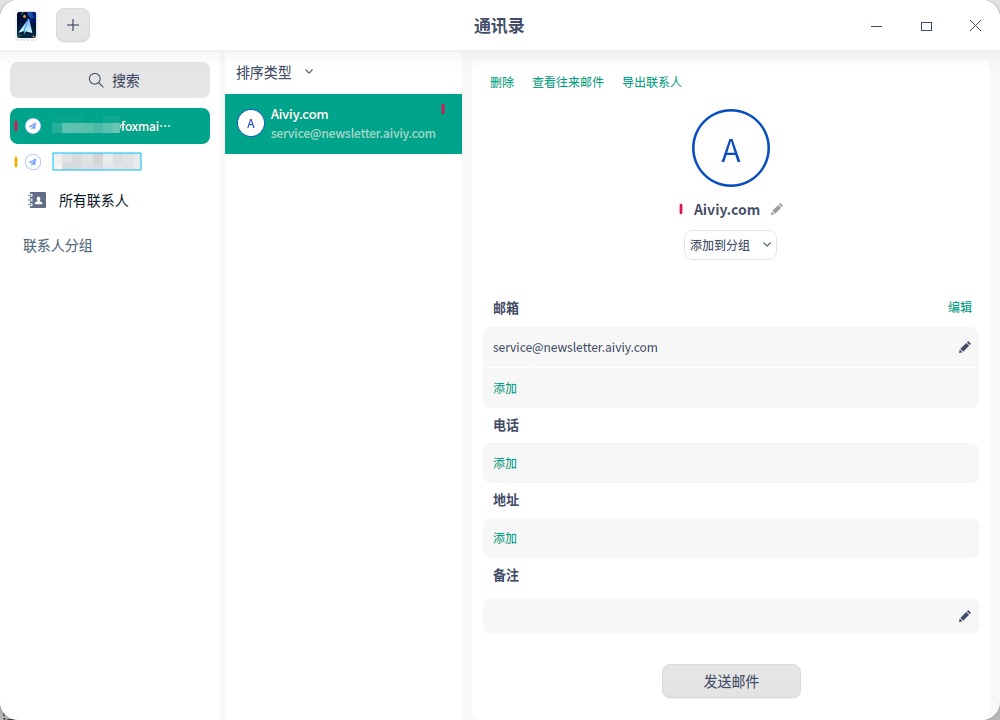Click the plus button in title bar
This screenshot has width=1000, height=720.
(x=73, y=26)
